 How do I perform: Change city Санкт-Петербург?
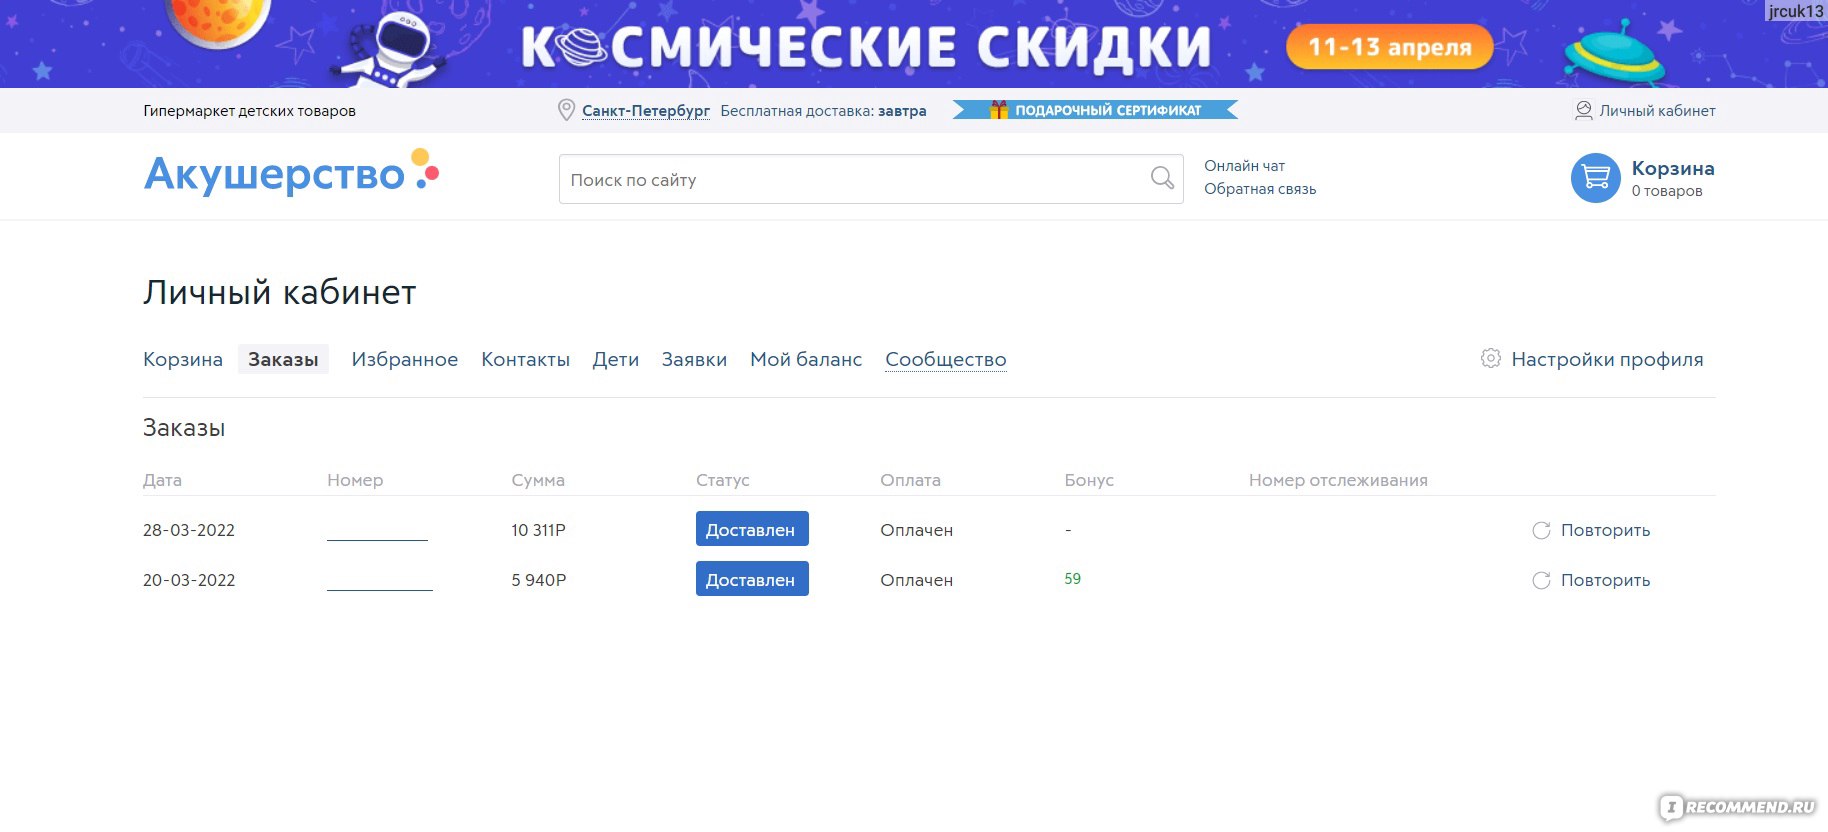coord(646,111)
